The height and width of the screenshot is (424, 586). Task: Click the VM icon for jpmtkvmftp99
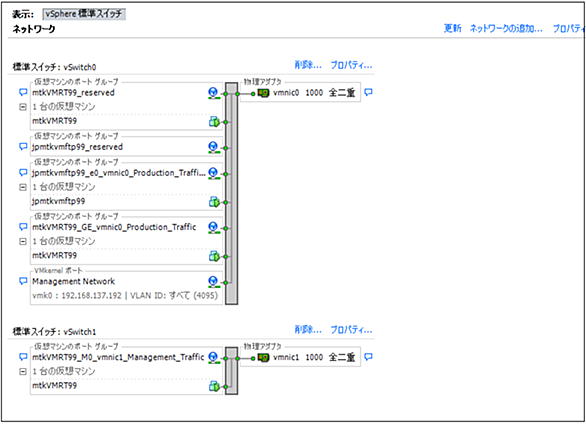[214, 202]
